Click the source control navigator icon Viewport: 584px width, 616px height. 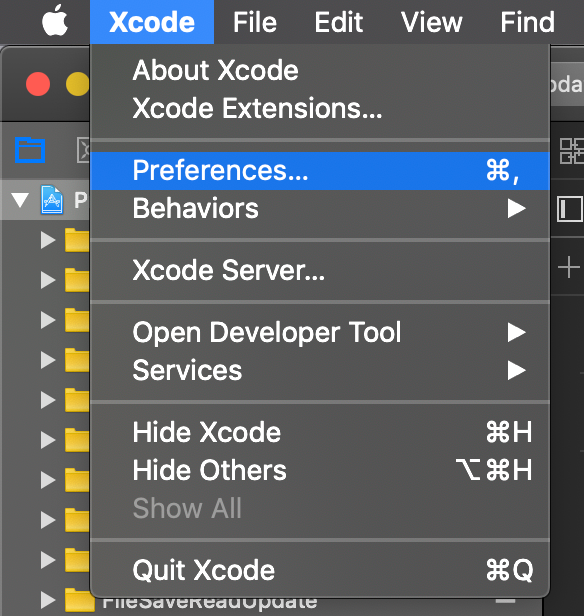83,150
